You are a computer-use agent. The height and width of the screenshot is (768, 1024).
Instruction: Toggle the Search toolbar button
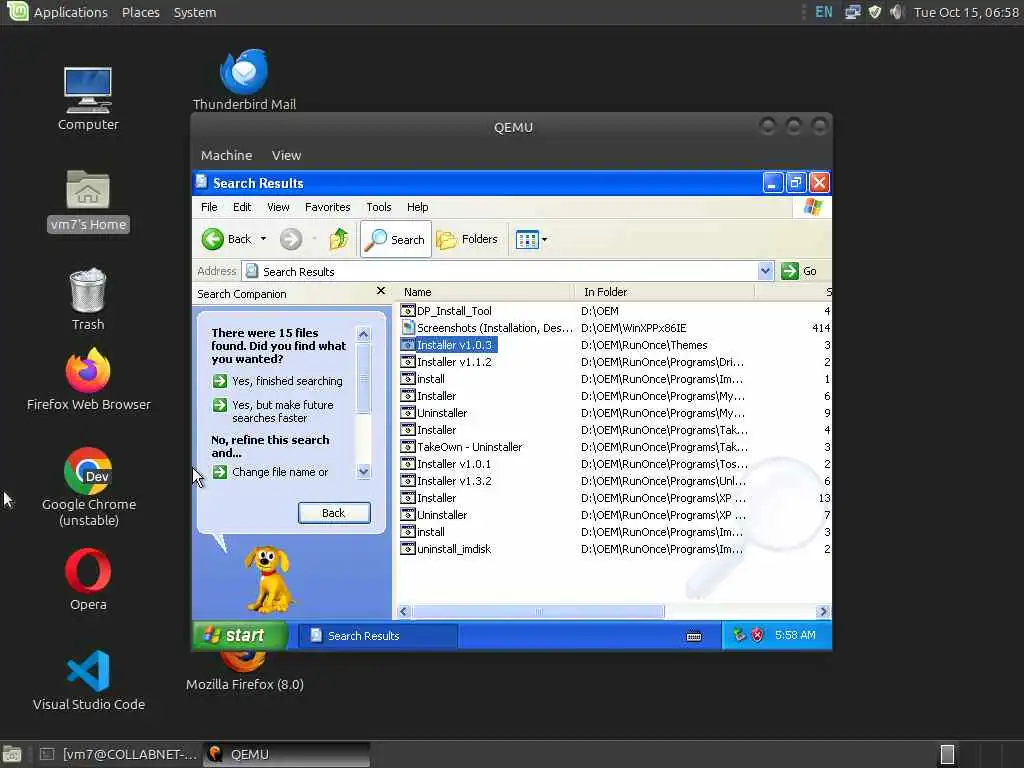395,239
